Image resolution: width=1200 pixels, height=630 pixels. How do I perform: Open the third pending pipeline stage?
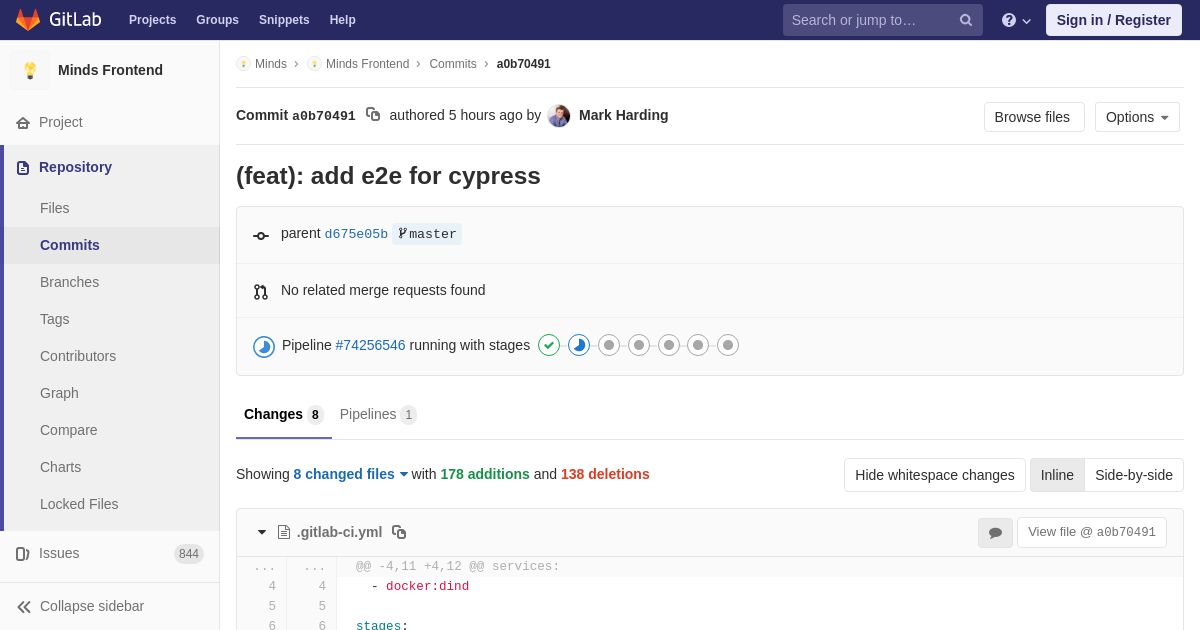pos(609,345)
